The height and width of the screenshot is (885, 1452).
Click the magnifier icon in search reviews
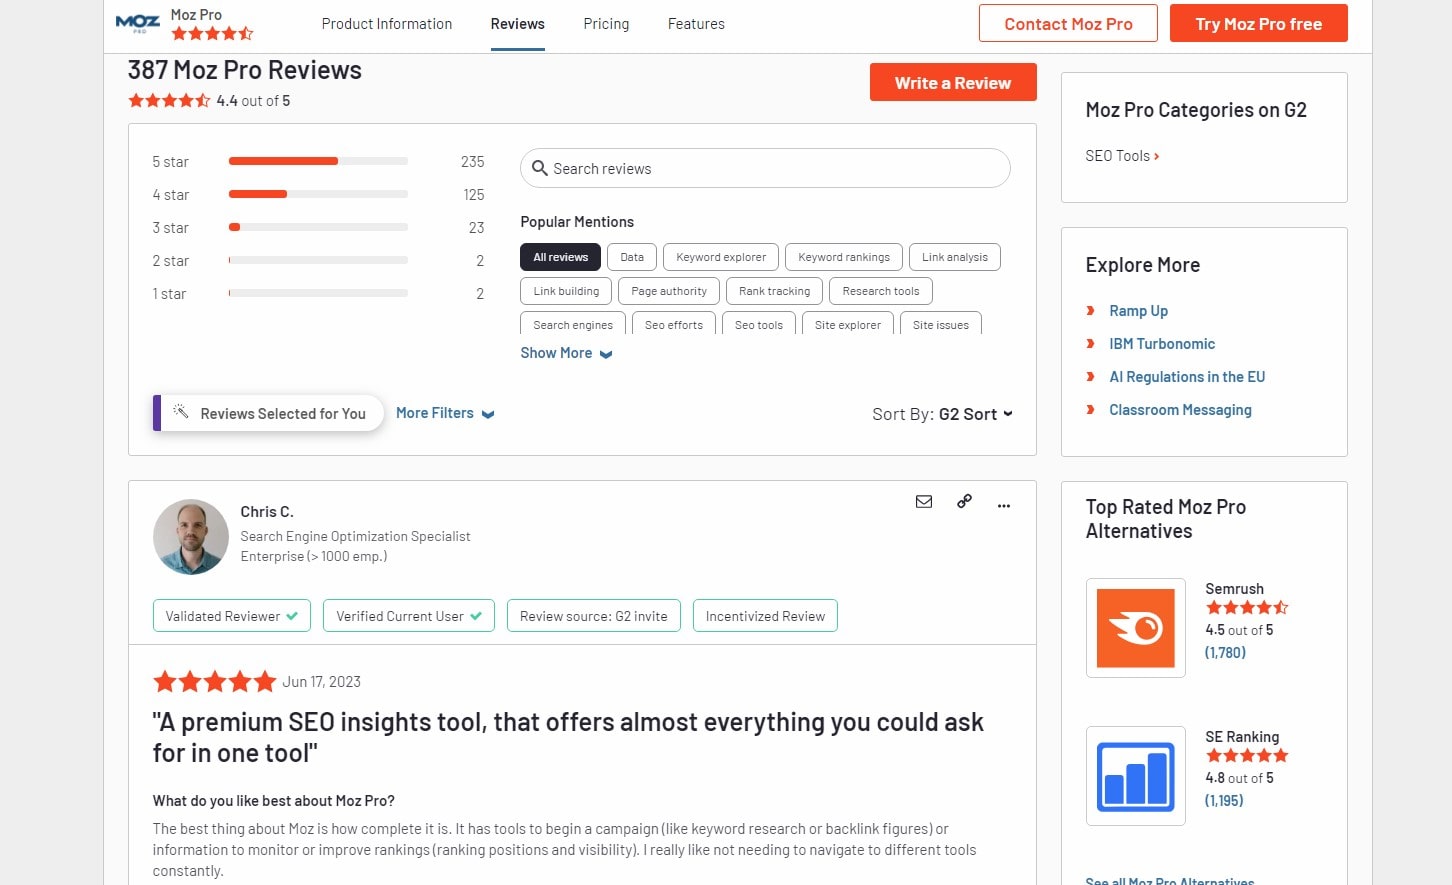point(539,168)
